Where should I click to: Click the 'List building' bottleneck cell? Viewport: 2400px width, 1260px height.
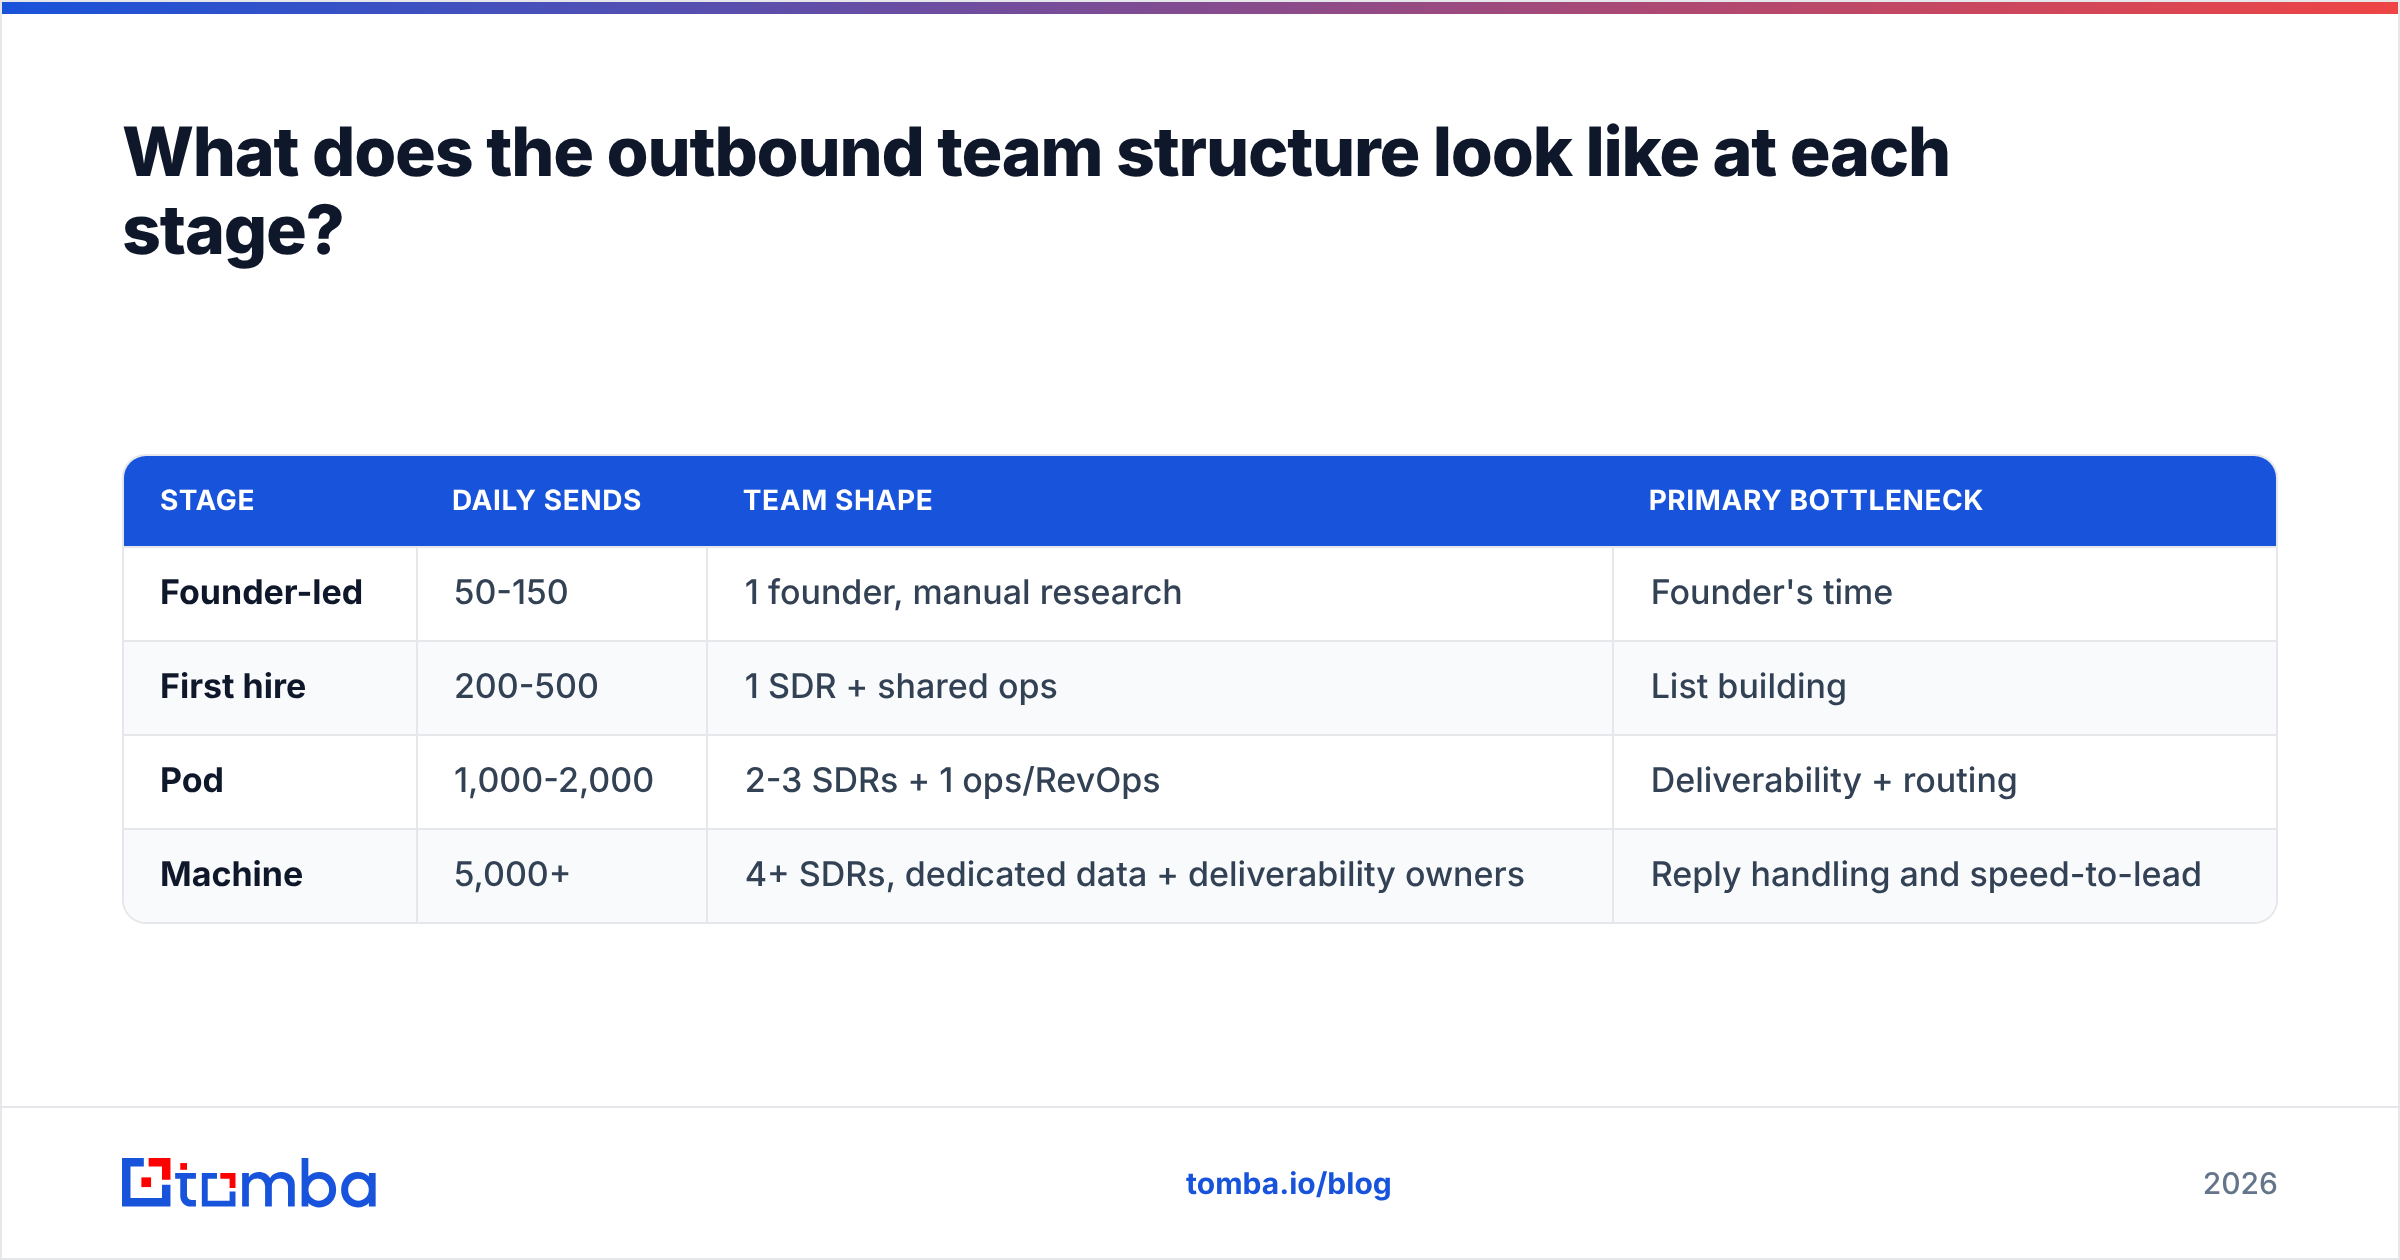pyautogui.click(x=1945, y=687)
